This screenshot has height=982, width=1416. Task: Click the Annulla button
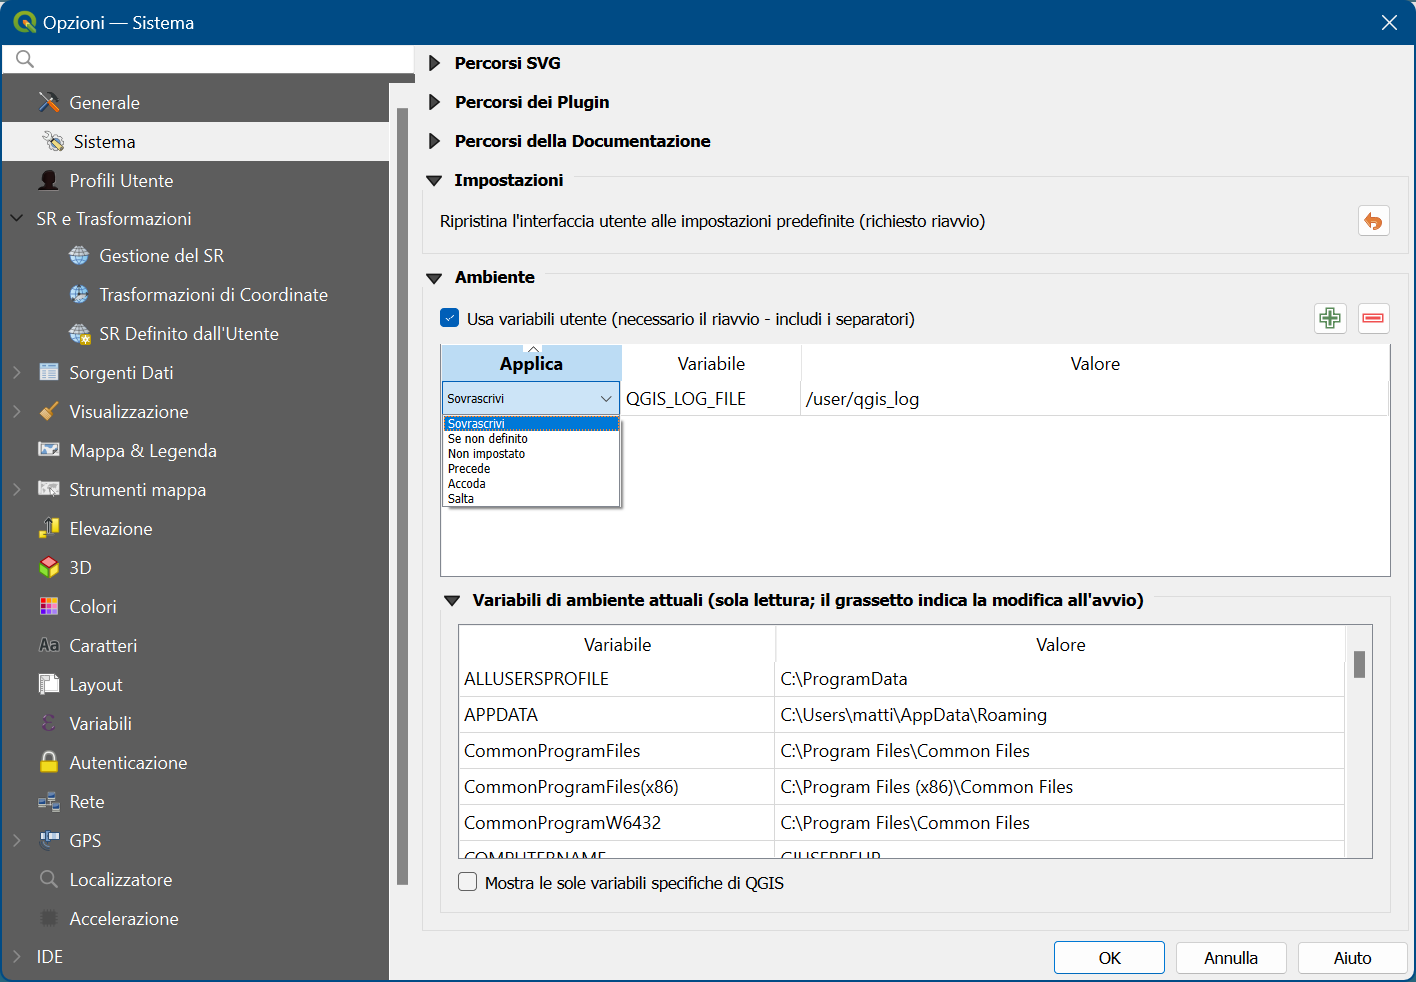pos(1231,957)
